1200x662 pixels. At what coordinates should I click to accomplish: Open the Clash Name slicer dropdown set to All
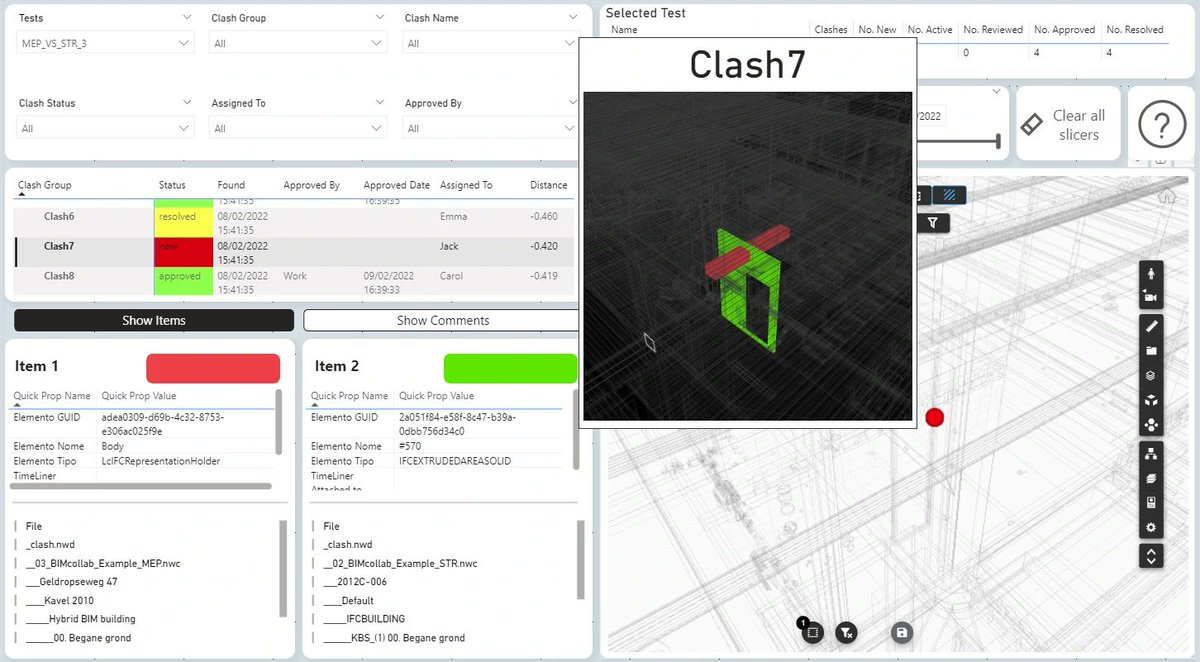click(x=491, y=43)
